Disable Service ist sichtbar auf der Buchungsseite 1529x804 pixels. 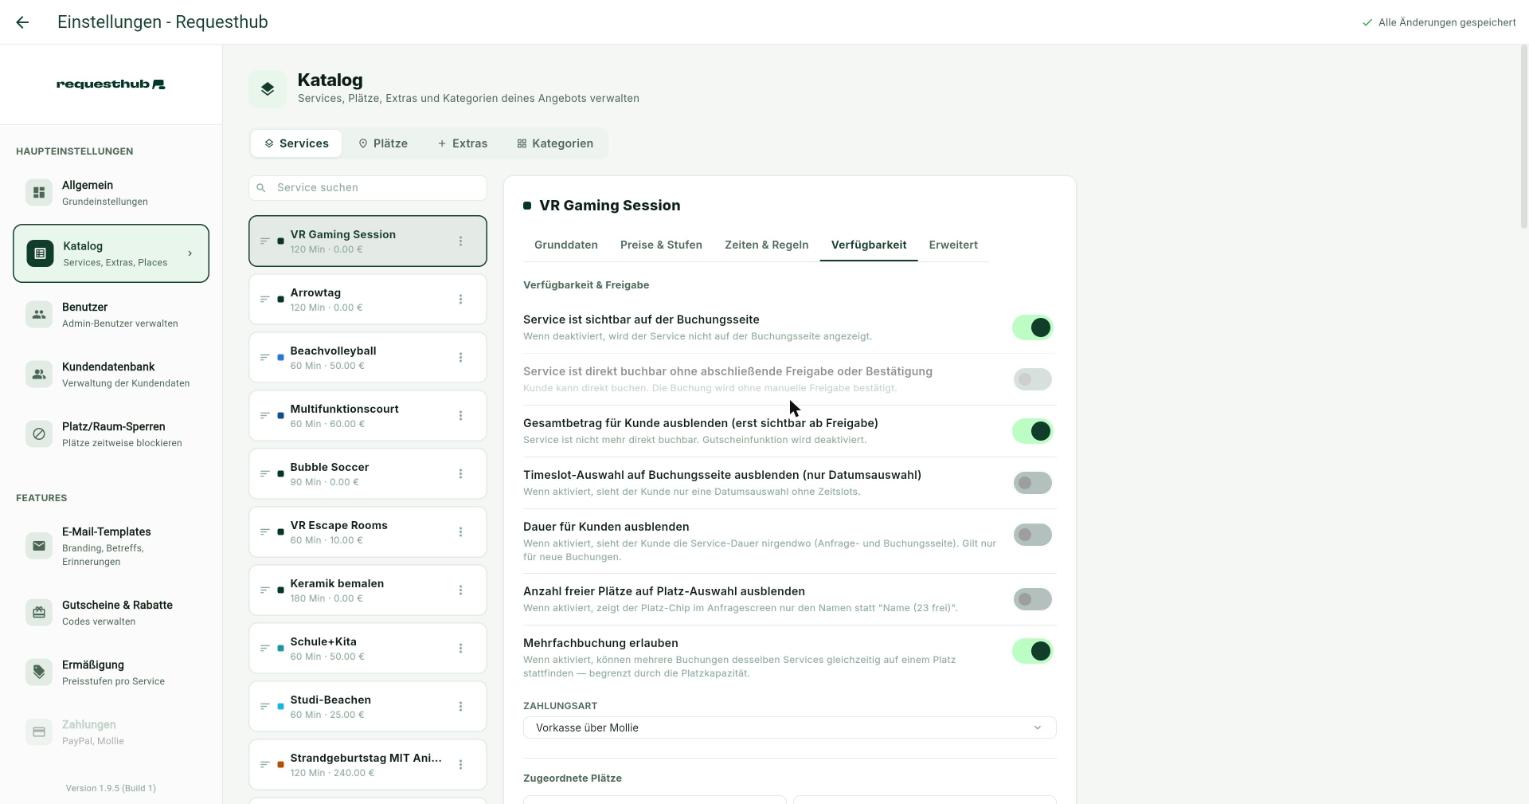point(1032,327)
